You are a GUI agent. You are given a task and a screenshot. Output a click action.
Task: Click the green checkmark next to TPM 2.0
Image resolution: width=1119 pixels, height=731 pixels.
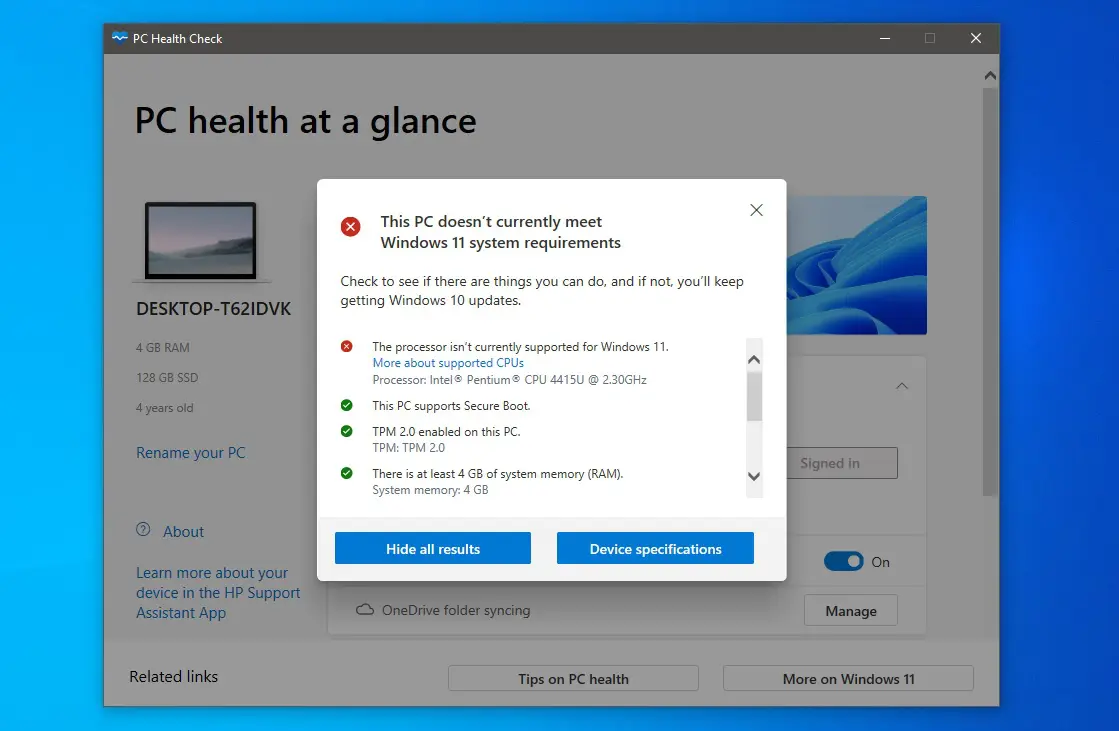(346, 431)
